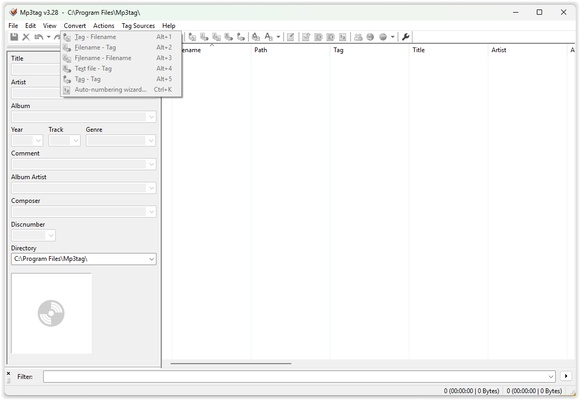Click the Save tag floppy disk icon

coord(14,37)
